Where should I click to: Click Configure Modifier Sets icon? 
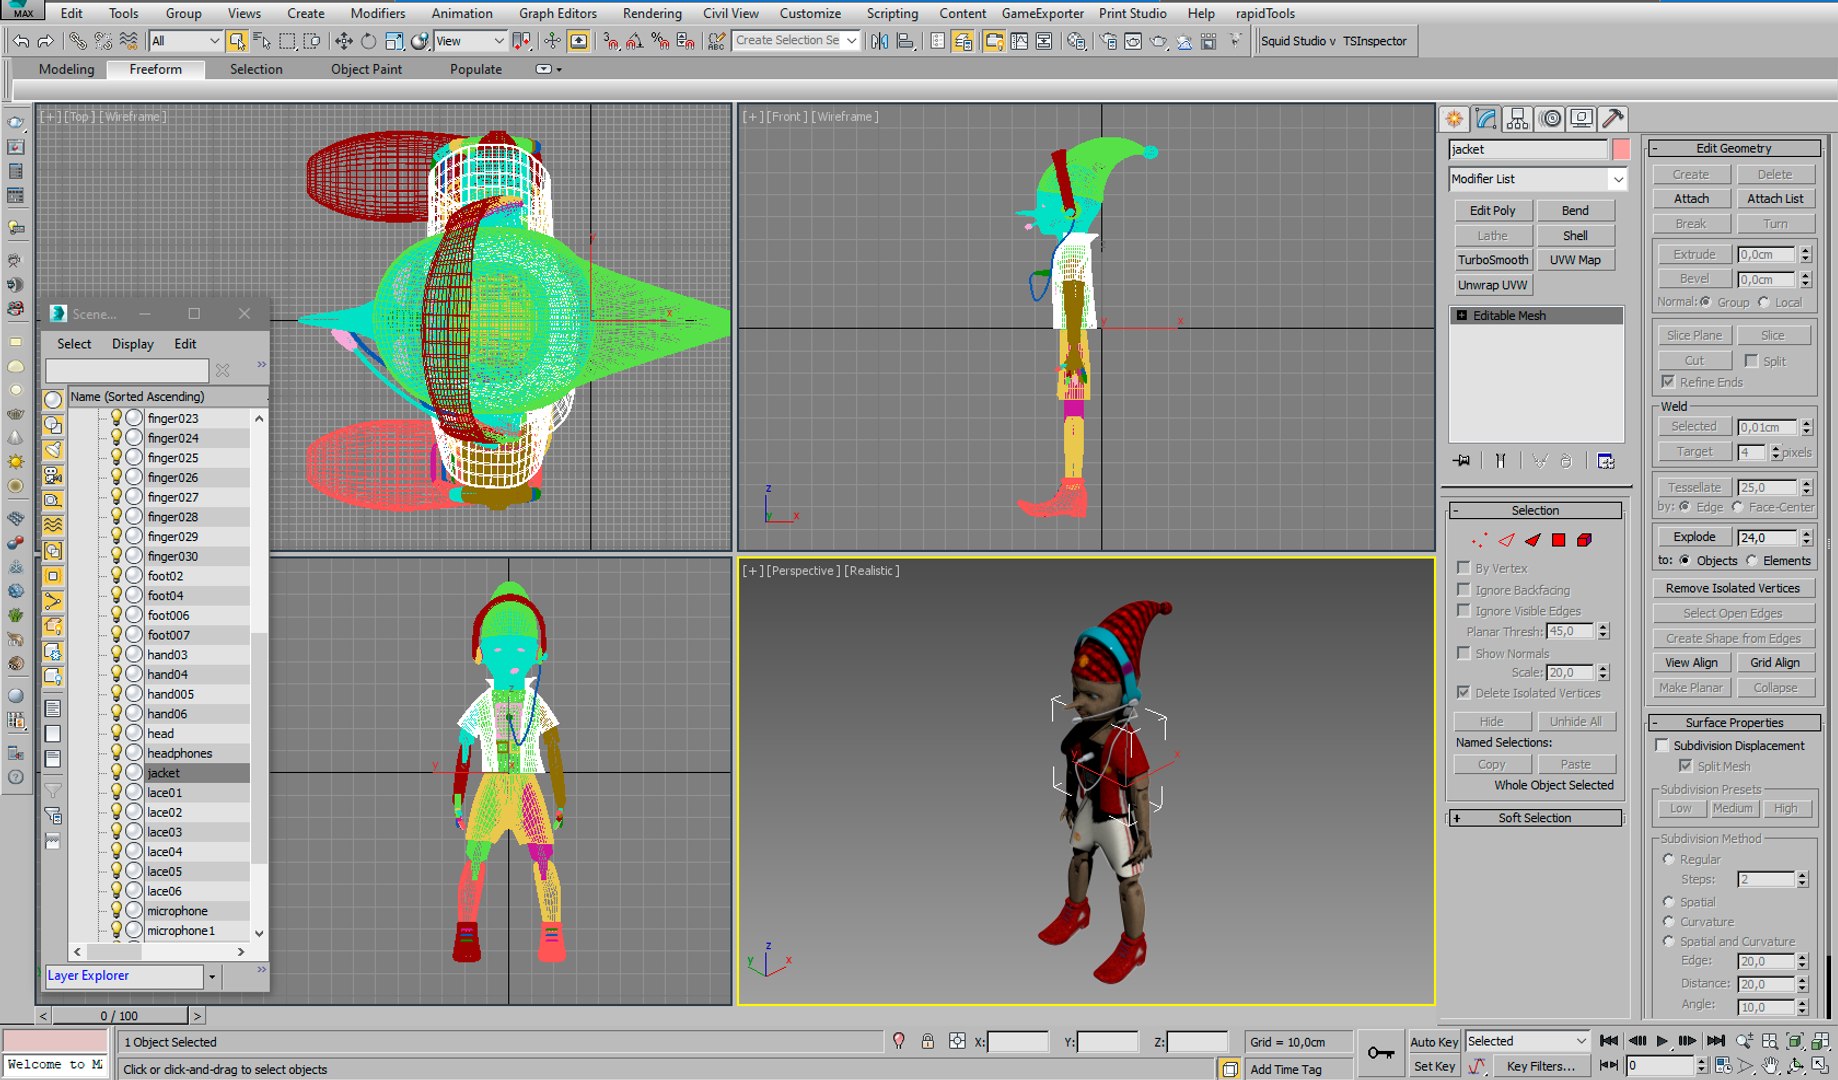coord(1605,461)
